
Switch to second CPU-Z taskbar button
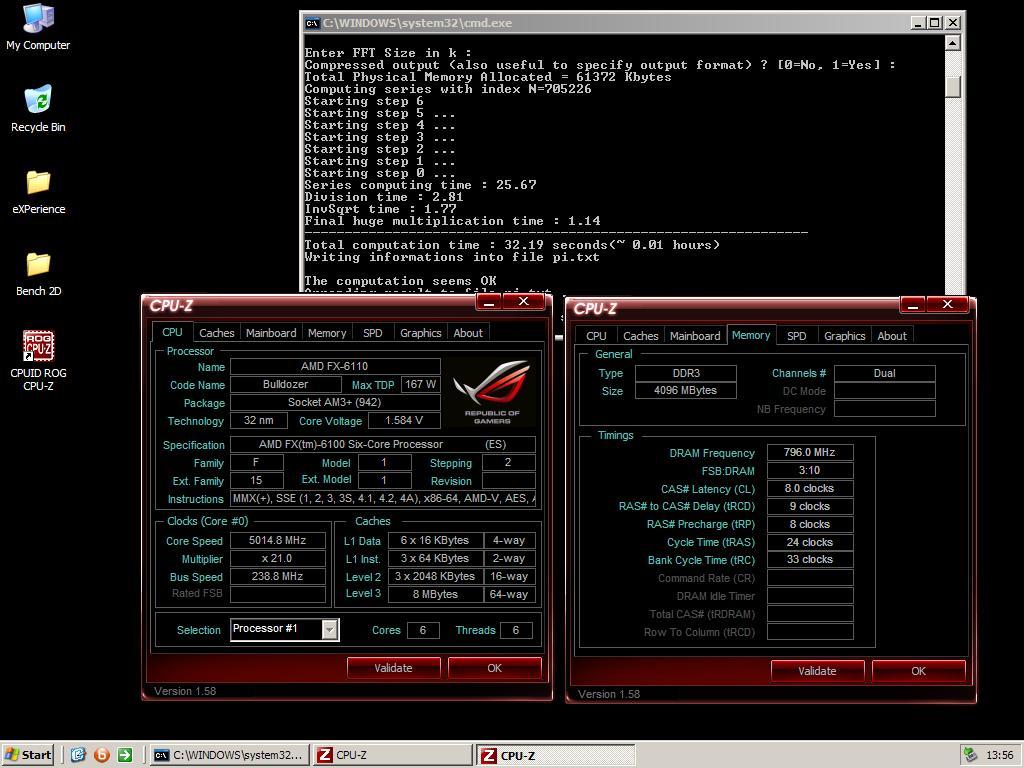tap(555, 755)
